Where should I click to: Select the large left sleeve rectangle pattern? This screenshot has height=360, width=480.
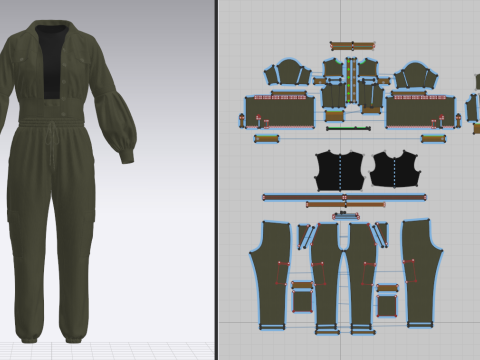[280, 112]
